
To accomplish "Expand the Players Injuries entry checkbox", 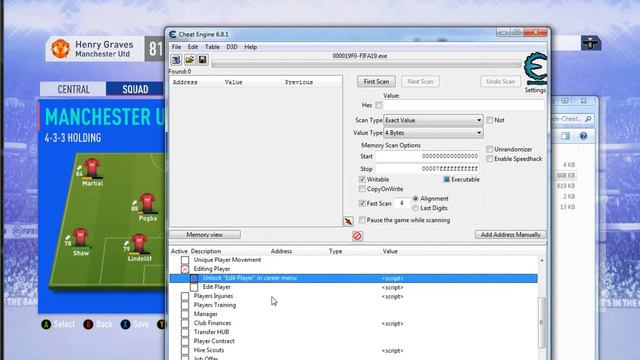I will pyautogui.click(x=185, y=296).
